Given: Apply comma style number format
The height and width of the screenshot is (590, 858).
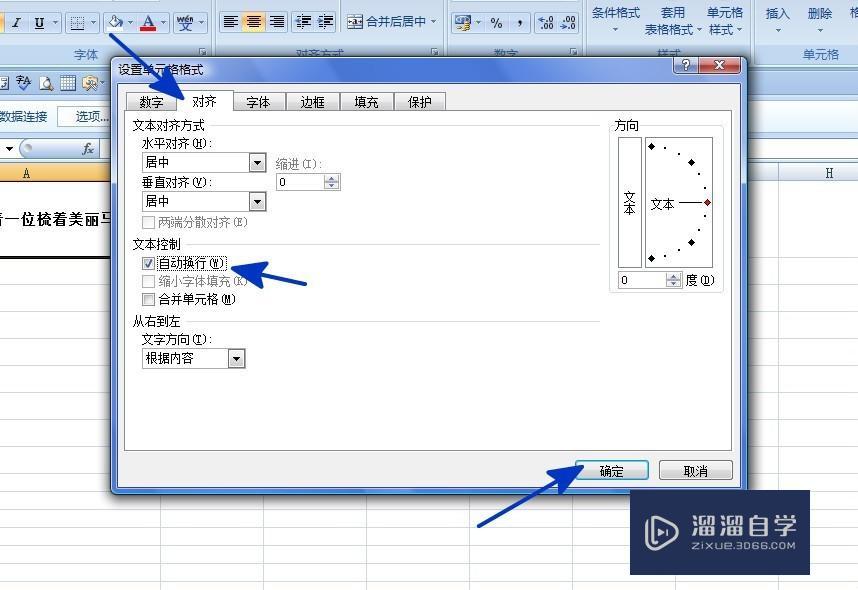Looking at the screenshot, I should (x=520, y=22).
